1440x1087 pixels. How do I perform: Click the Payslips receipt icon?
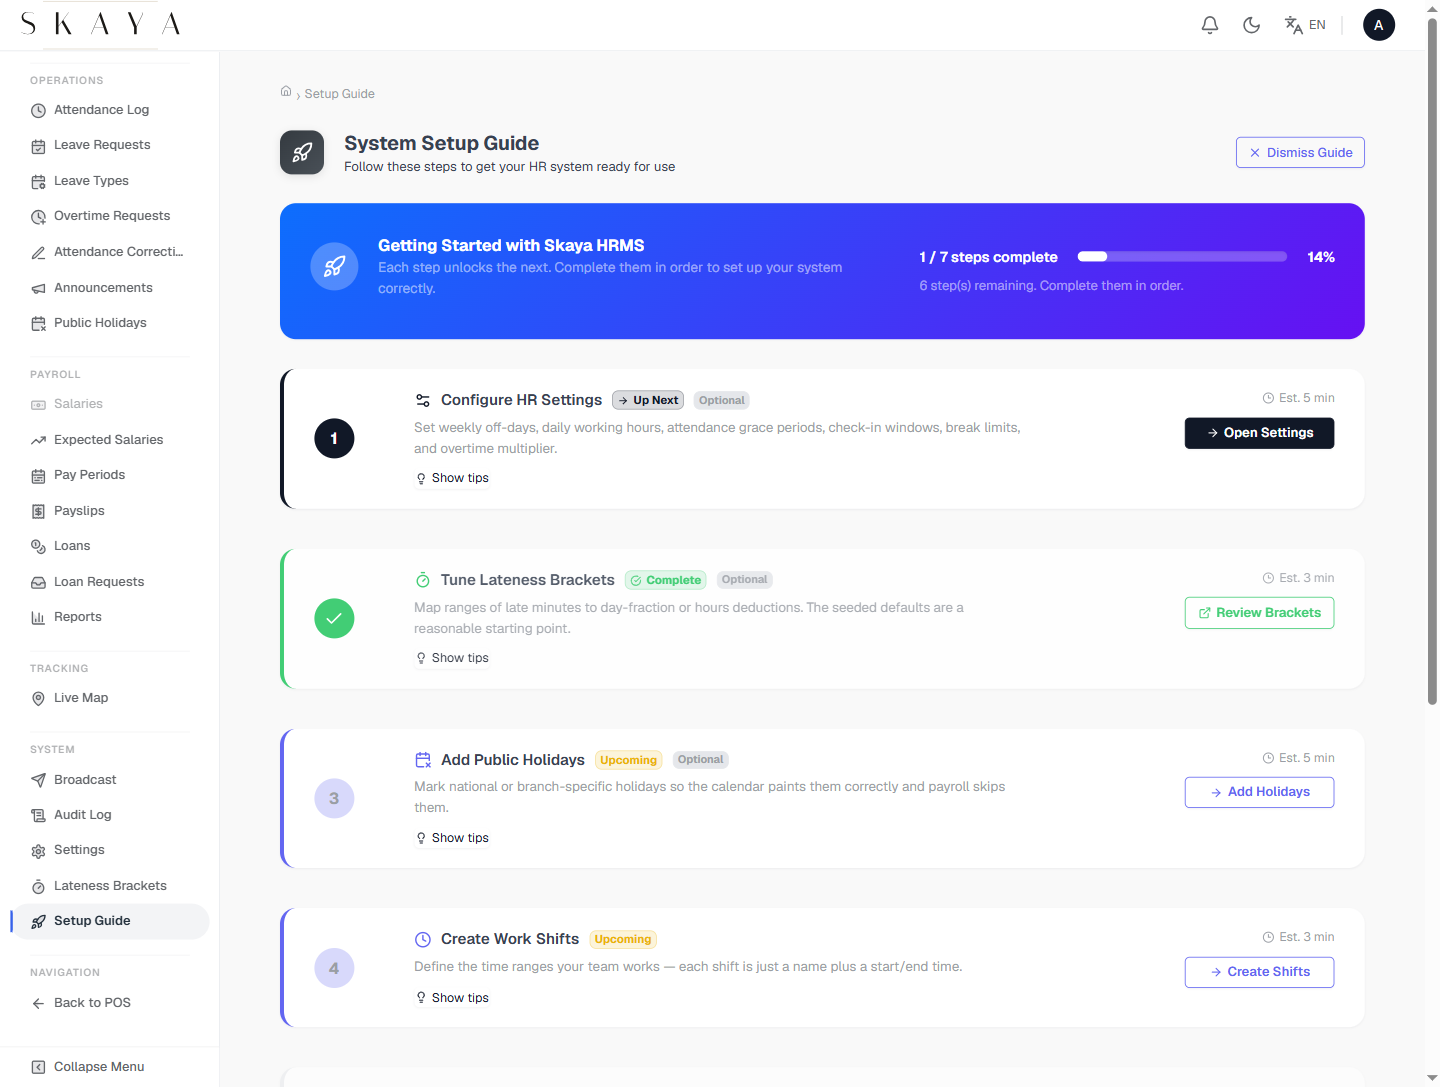pyautogui.click(x=38, y=511)
